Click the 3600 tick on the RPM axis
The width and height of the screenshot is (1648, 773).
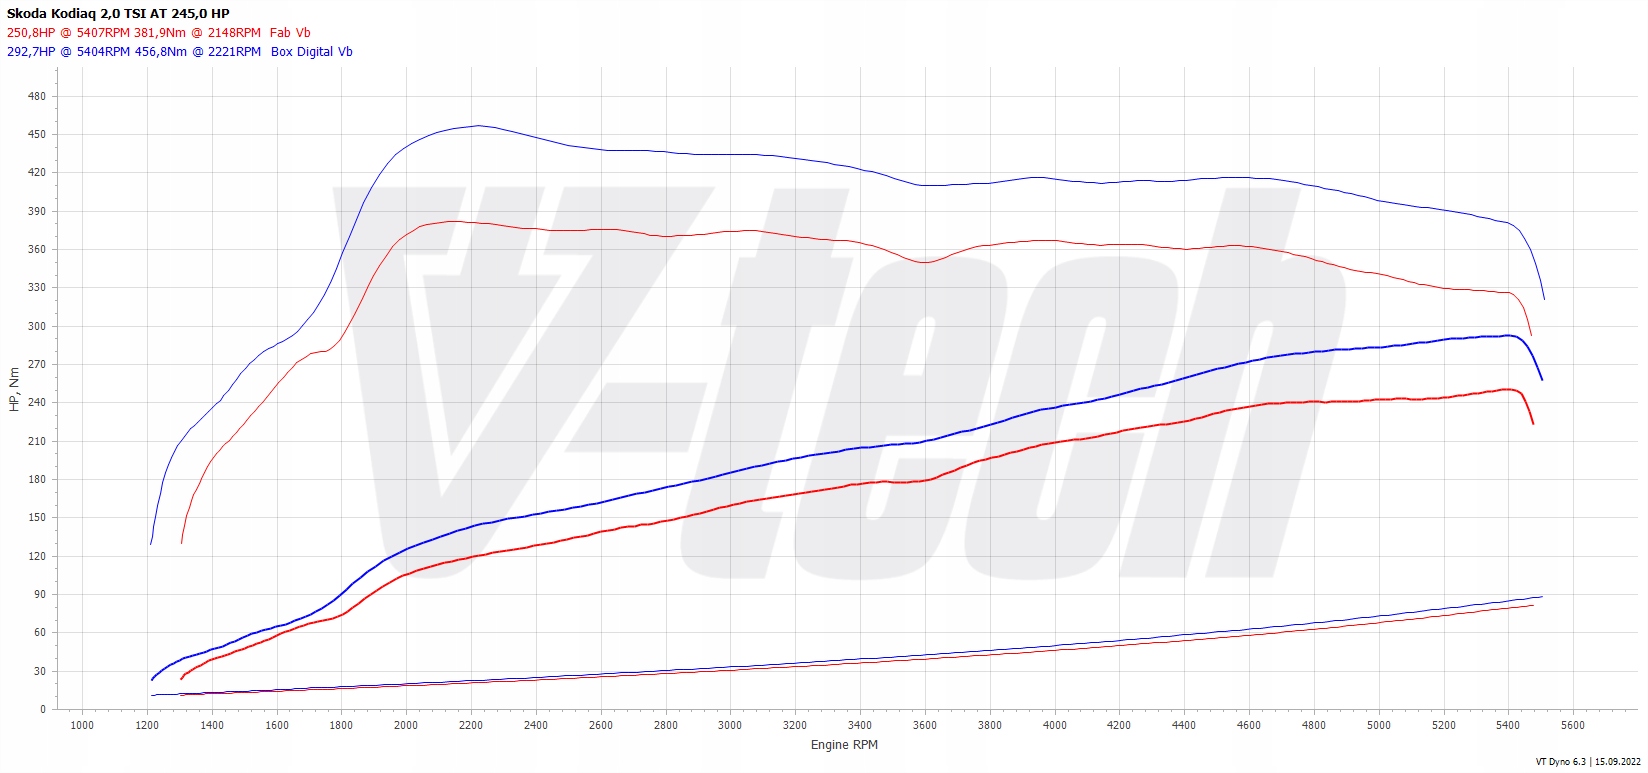pos(925,725)
